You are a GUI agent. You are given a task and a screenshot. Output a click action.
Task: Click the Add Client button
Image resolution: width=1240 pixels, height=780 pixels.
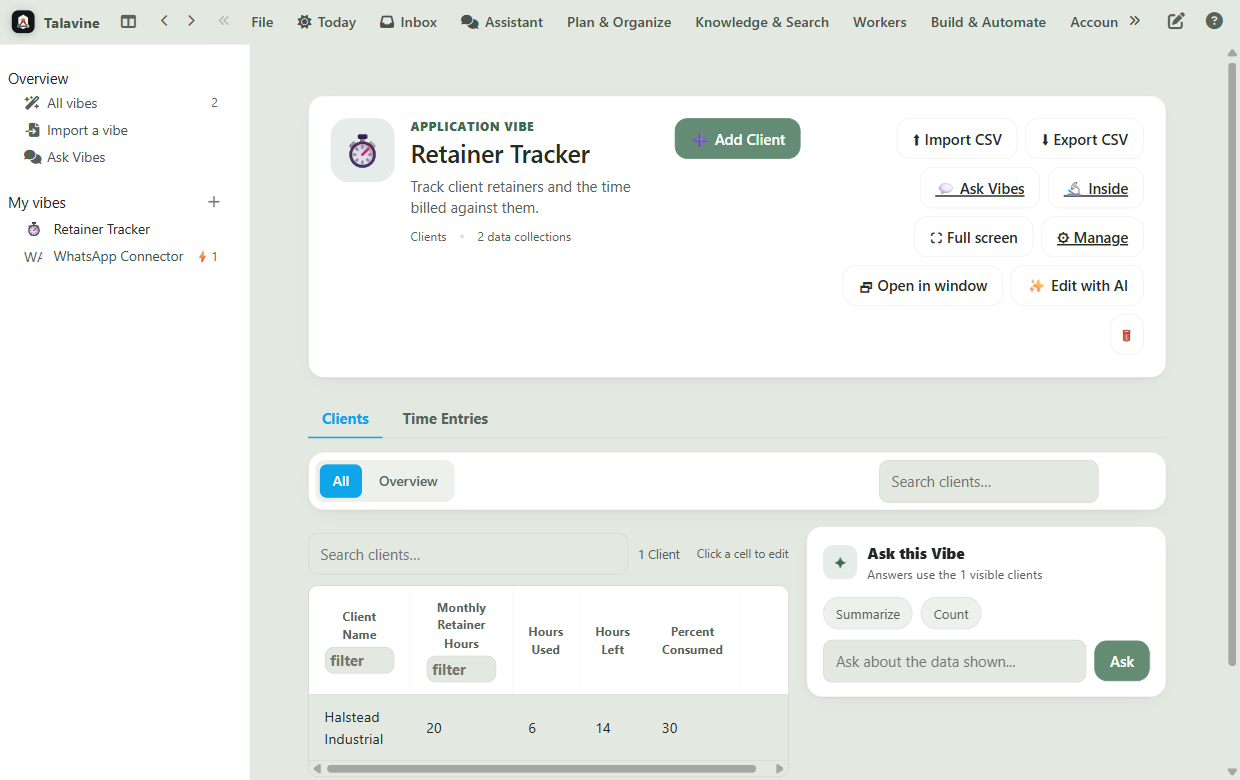(x=738, y=139)
